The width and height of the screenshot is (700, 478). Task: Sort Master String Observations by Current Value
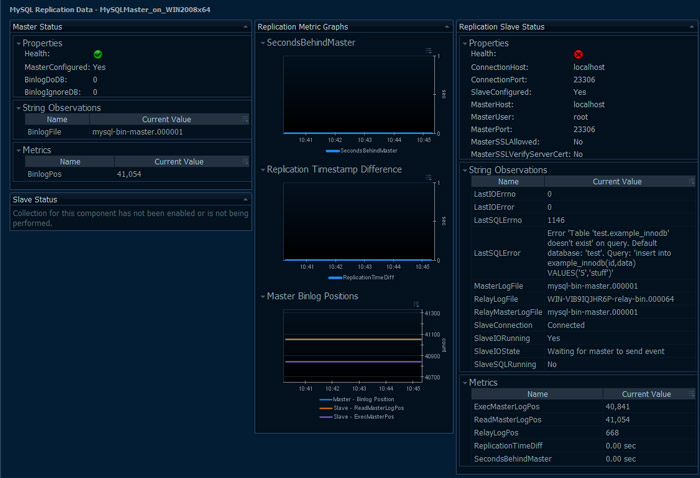[166, 119]
